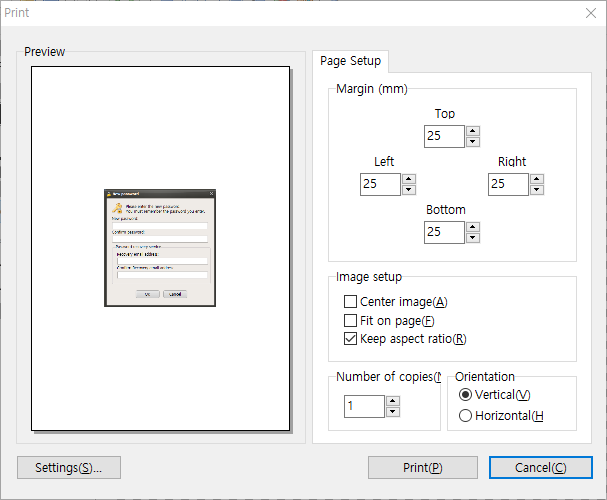
Task: Increase the Top margin with up arrow
Action: pos(473,131)
